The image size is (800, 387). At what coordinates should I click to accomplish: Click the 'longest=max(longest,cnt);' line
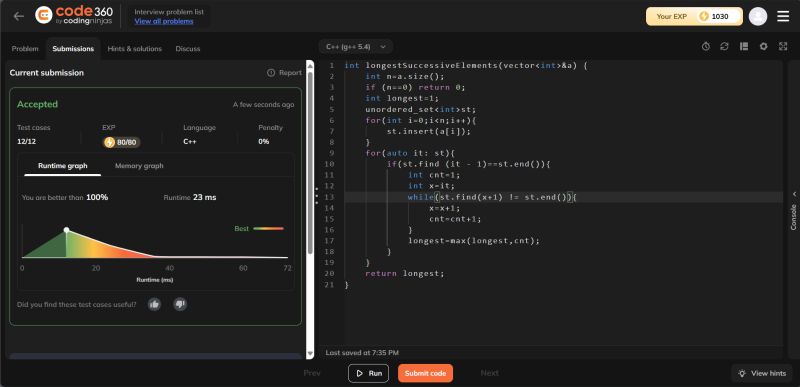473,241
